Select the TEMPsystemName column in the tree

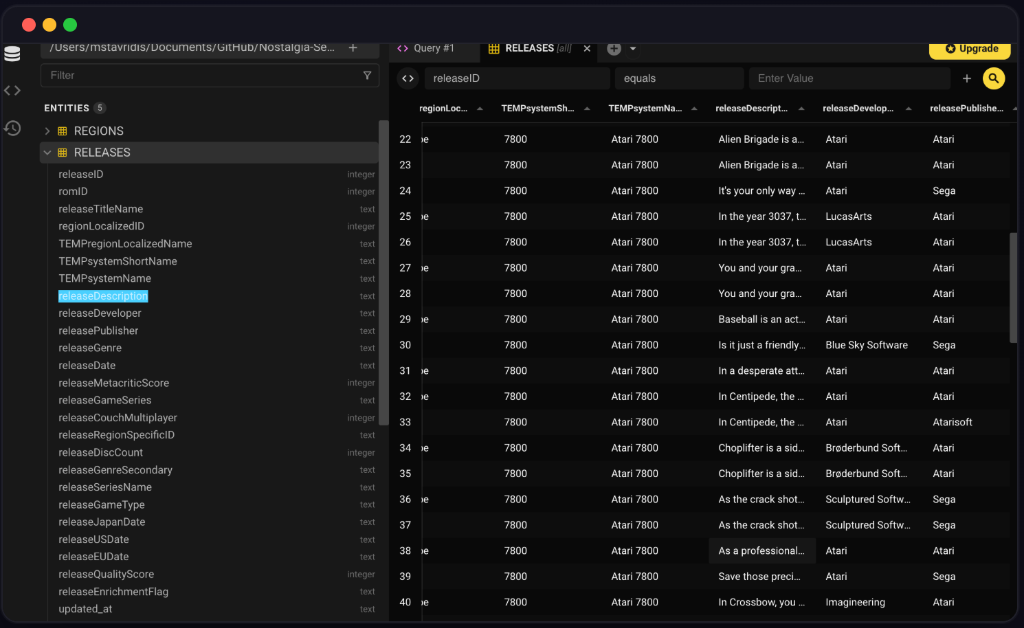104,278
